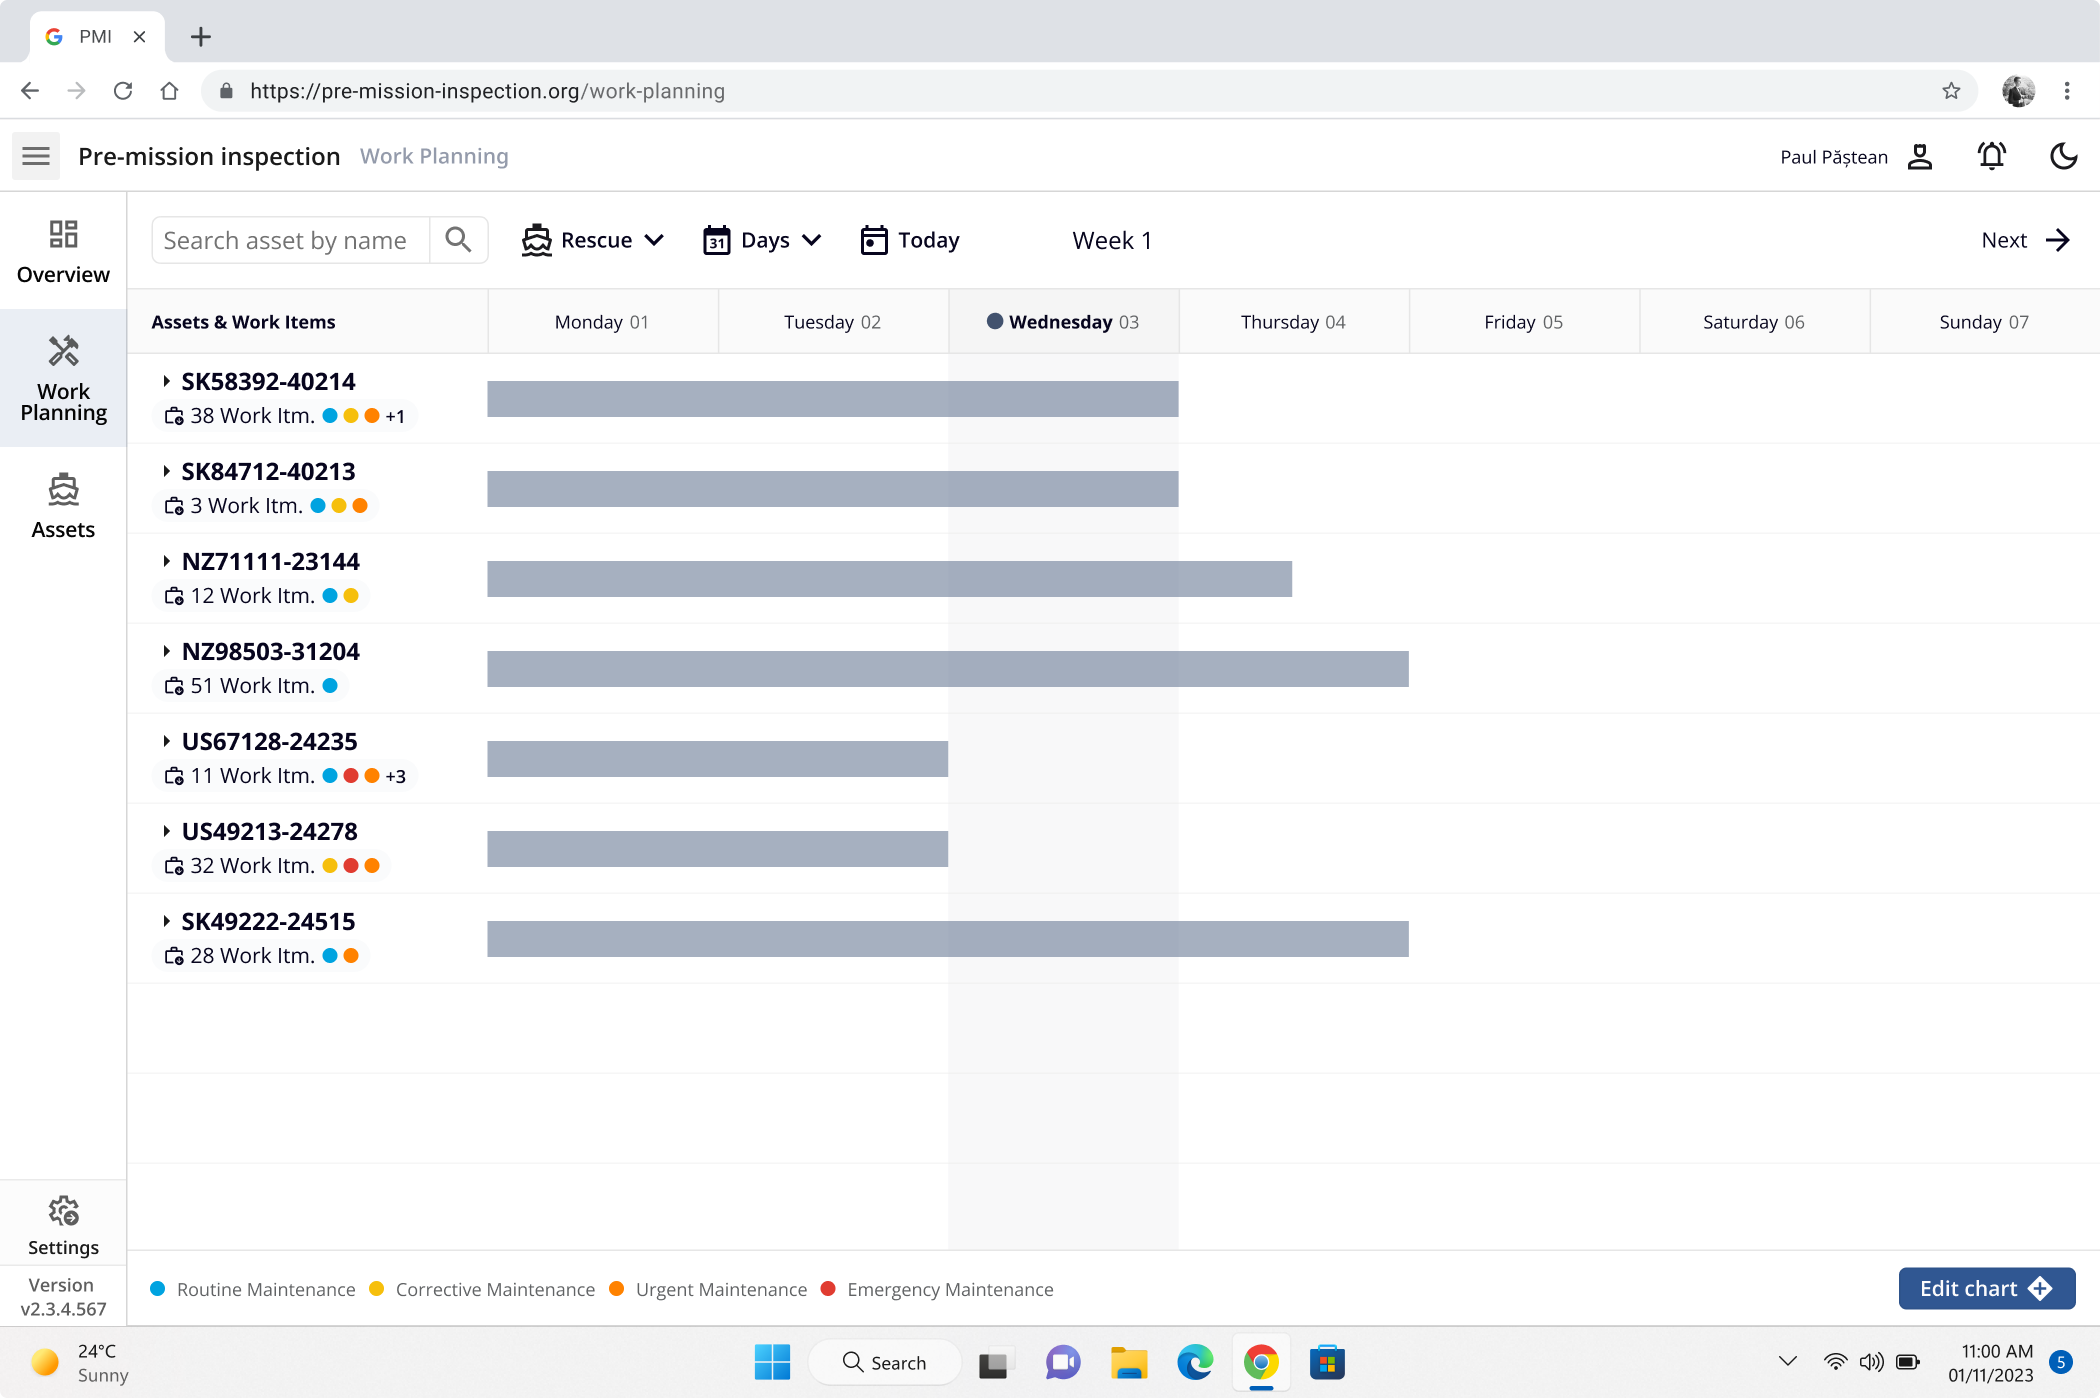Open Paul Pâștean user profile icon
This screenshot has width=2100, height=1398.
coord(1919,156)
